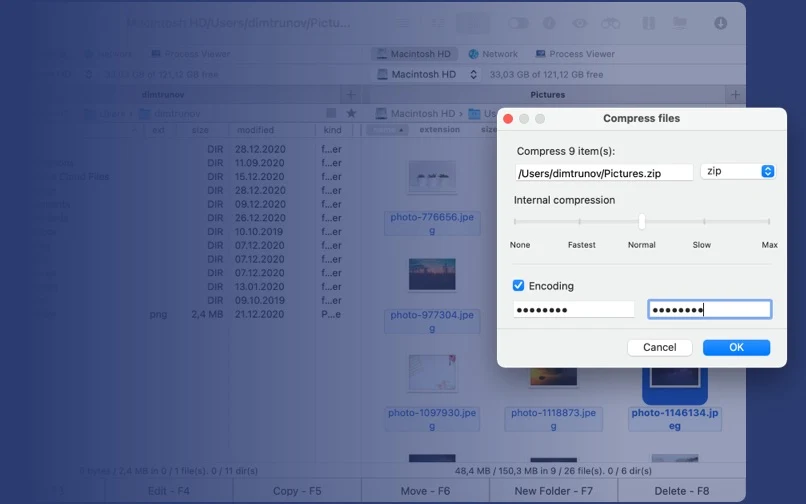806x504 pixels.
Task: Click the network share computer toolbar icon
Action: (680, 23)
